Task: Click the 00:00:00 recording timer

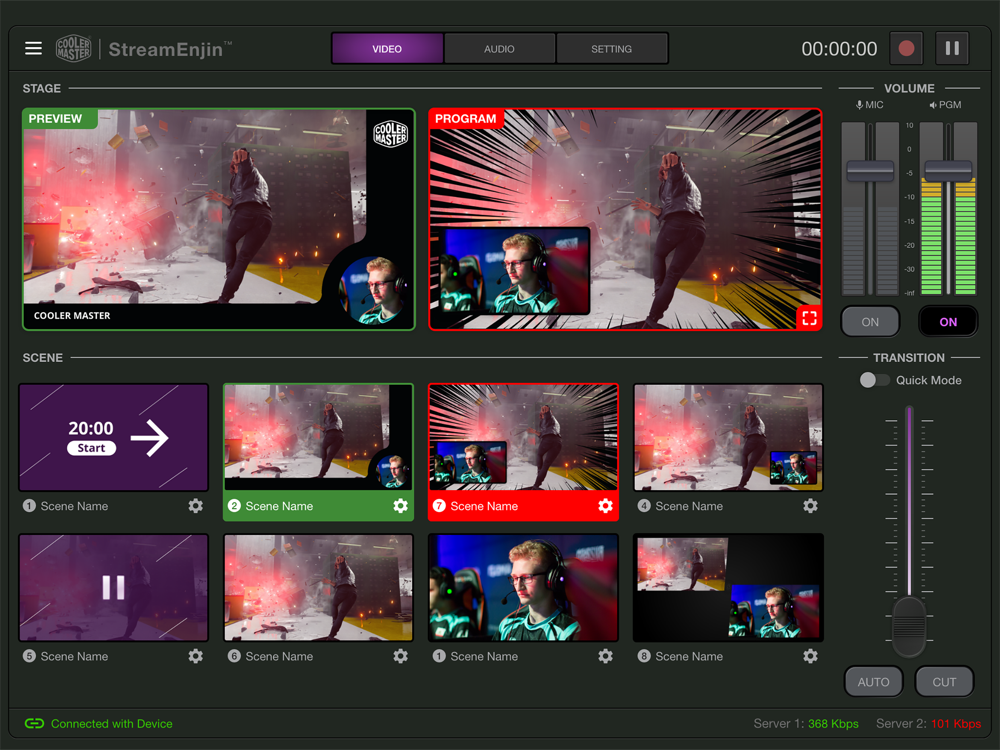Action: tap(839, 49)
